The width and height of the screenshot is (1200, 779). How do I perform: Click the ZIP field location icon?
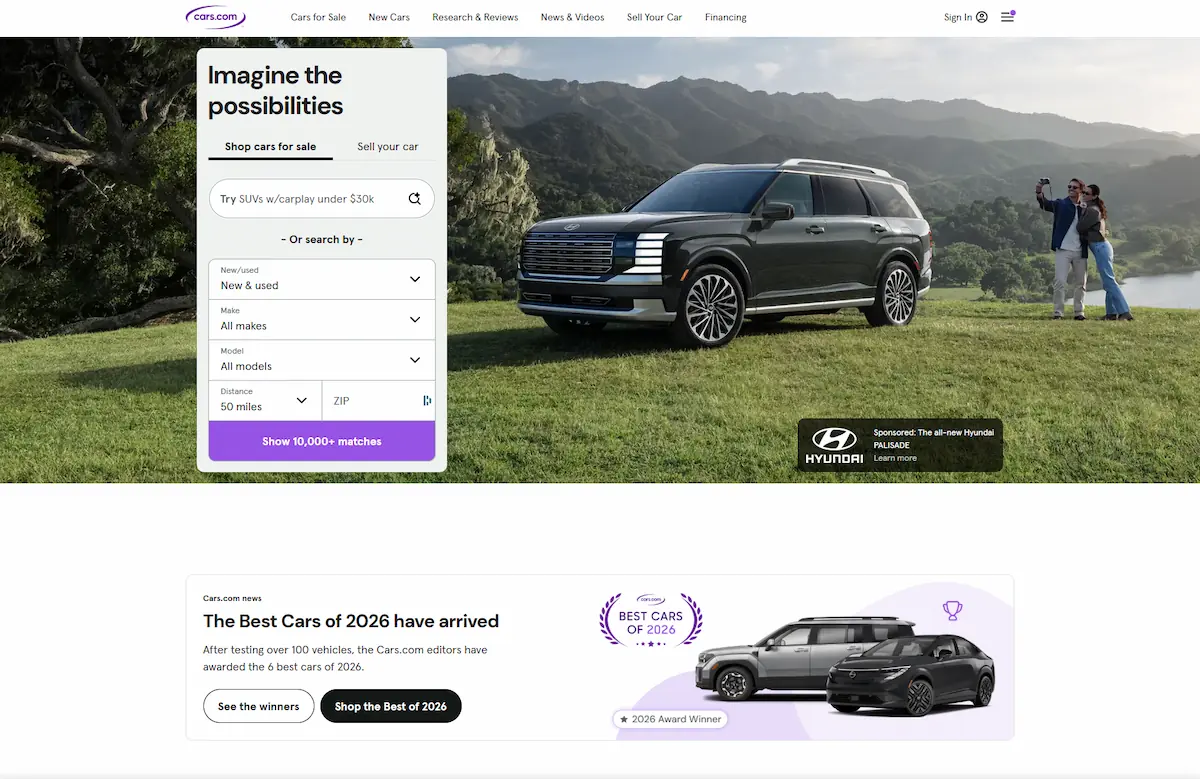pos(427,401)
